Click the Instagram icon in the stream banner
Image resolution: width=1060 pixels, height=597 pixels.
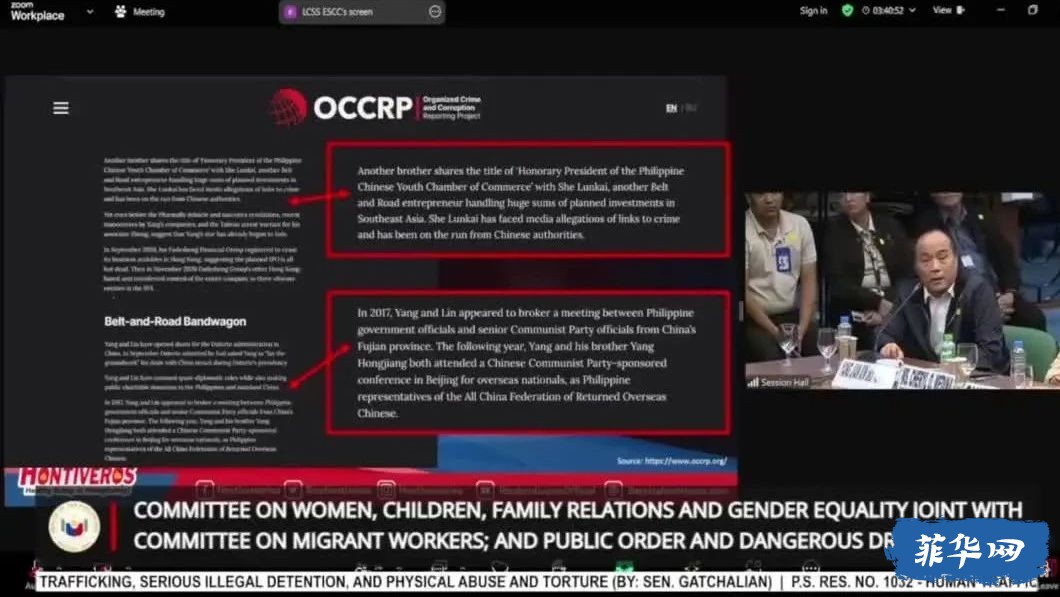[x=386, y=489]
